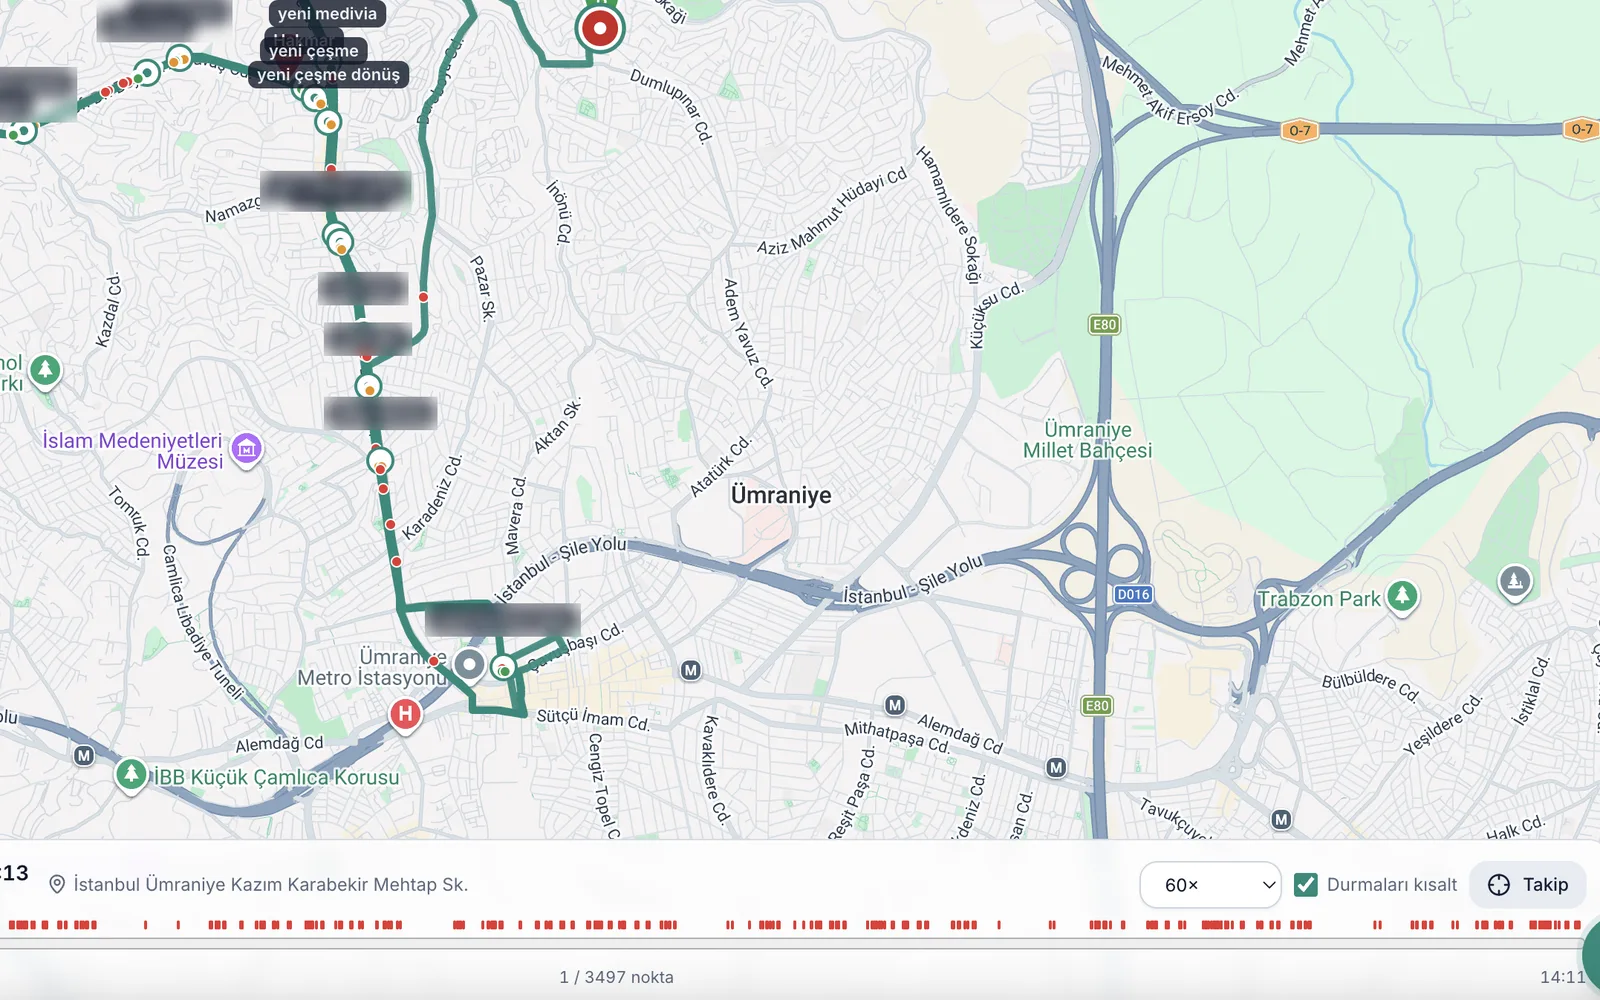
Task: Click the D016 road shield
Action: coord(1133,594)
